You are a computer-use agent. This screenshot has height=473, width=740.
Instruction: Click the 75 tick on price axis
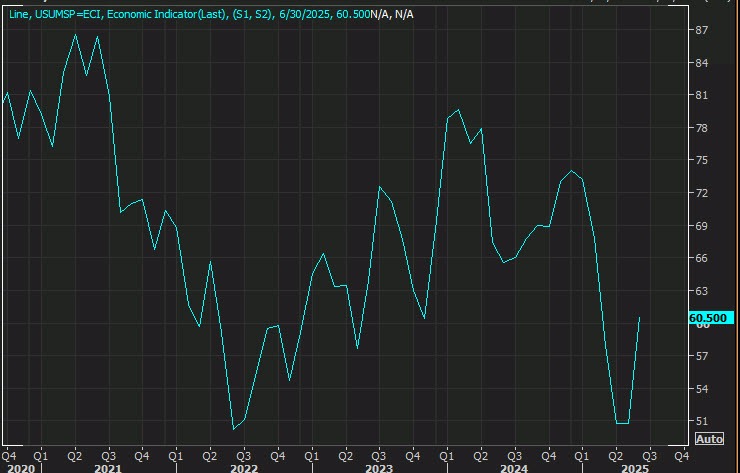pos(701,160)
